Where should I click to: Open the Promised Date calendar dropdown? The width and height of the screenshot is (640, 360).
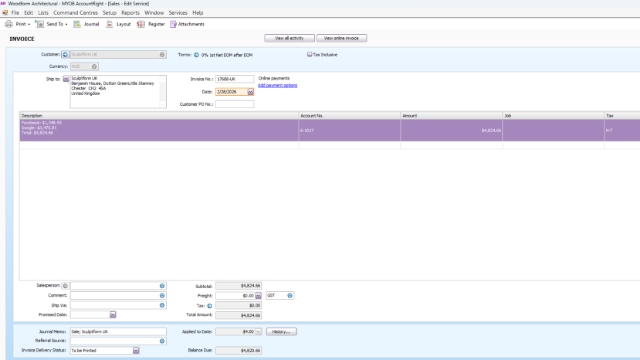click(113, 315)
